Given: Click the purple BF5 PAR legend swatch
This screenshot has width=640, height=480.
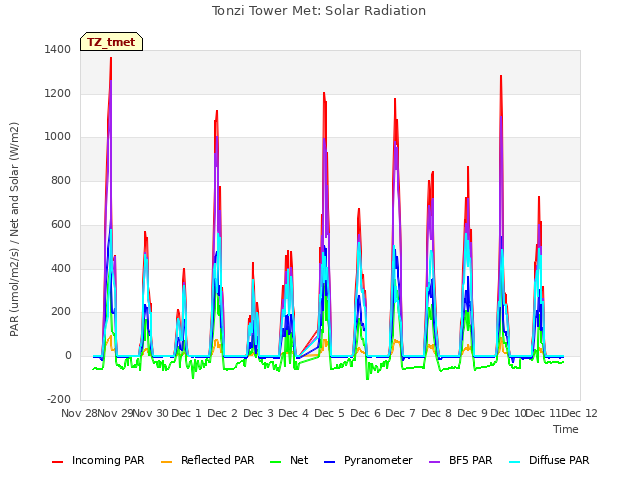Looking at the screenshot, I should 435,462.
